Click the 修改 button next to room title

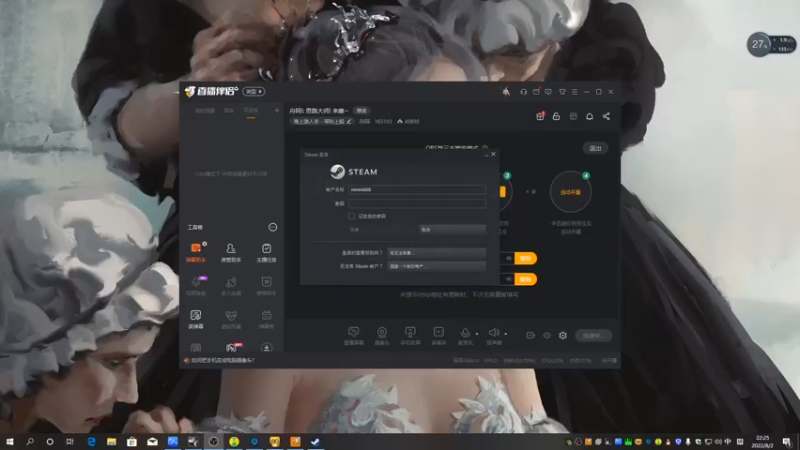tap(361, 111)
